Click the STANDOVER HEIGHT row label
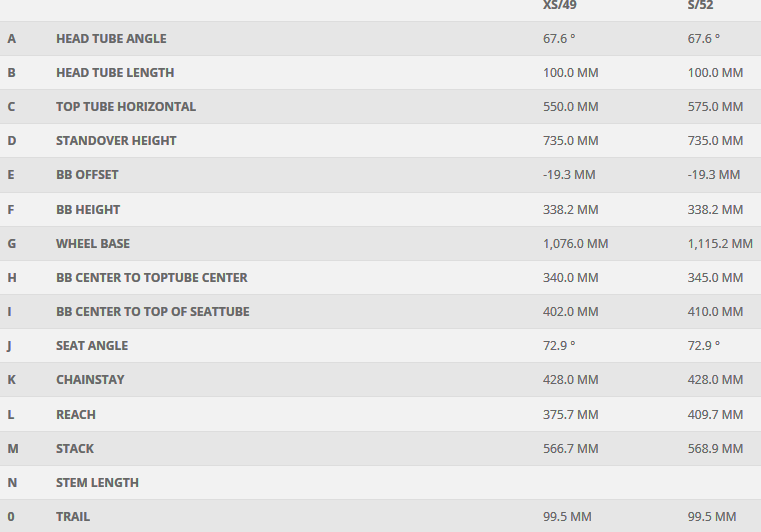The image size is (761, 532). [116, 141]
